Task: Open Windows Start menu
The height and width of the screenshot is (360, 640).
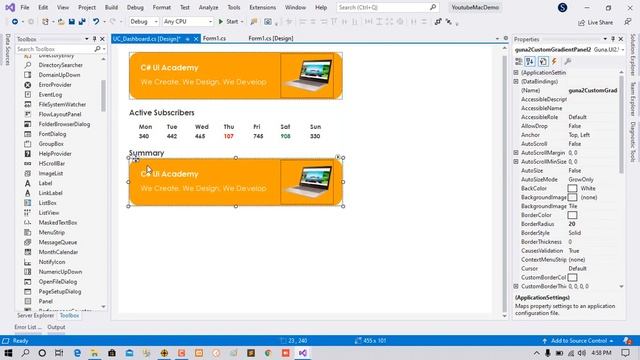Action: (8, 353)
